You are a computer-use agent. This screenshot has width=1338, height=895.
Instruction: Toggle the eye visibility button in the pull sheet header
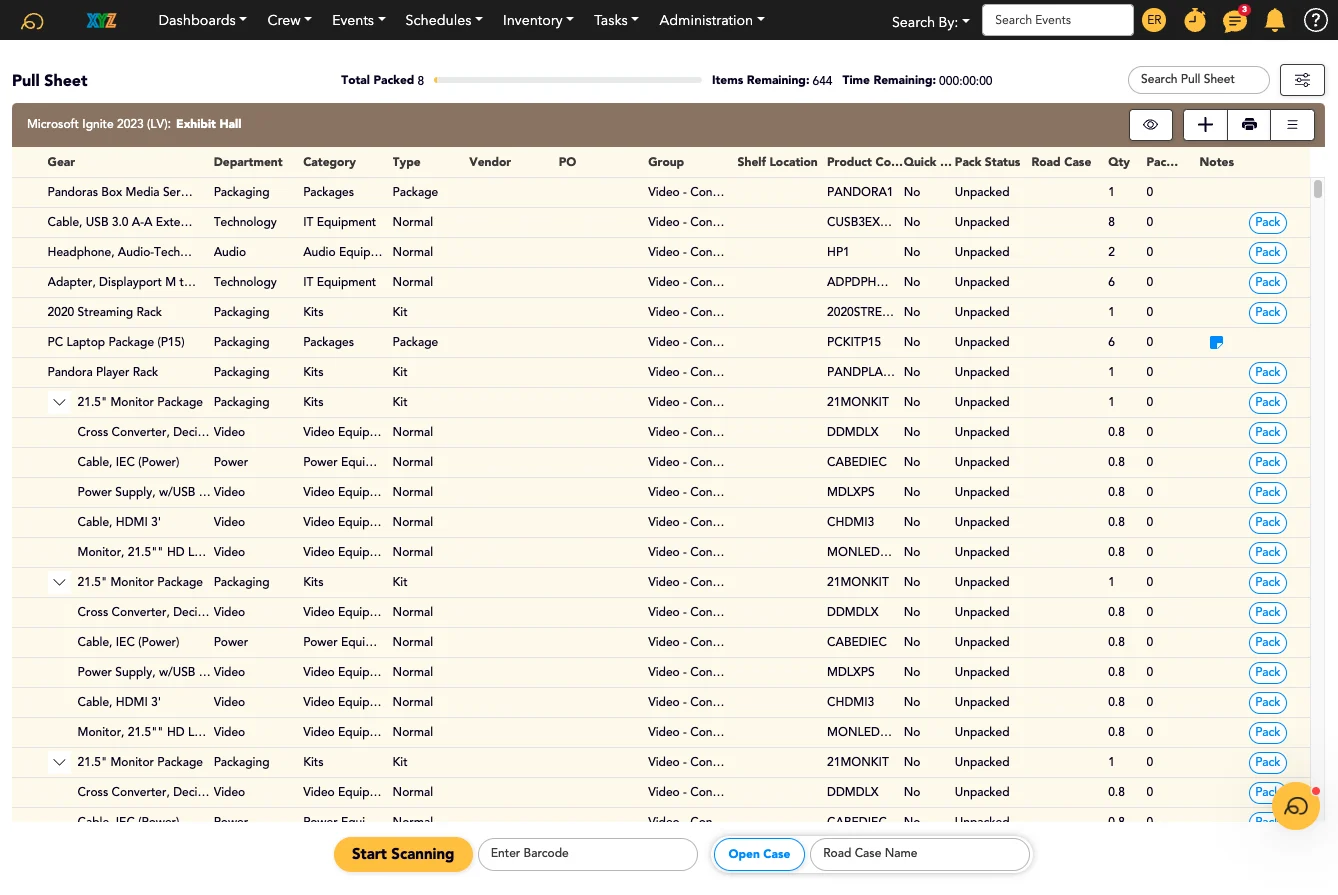[1151, 125]
